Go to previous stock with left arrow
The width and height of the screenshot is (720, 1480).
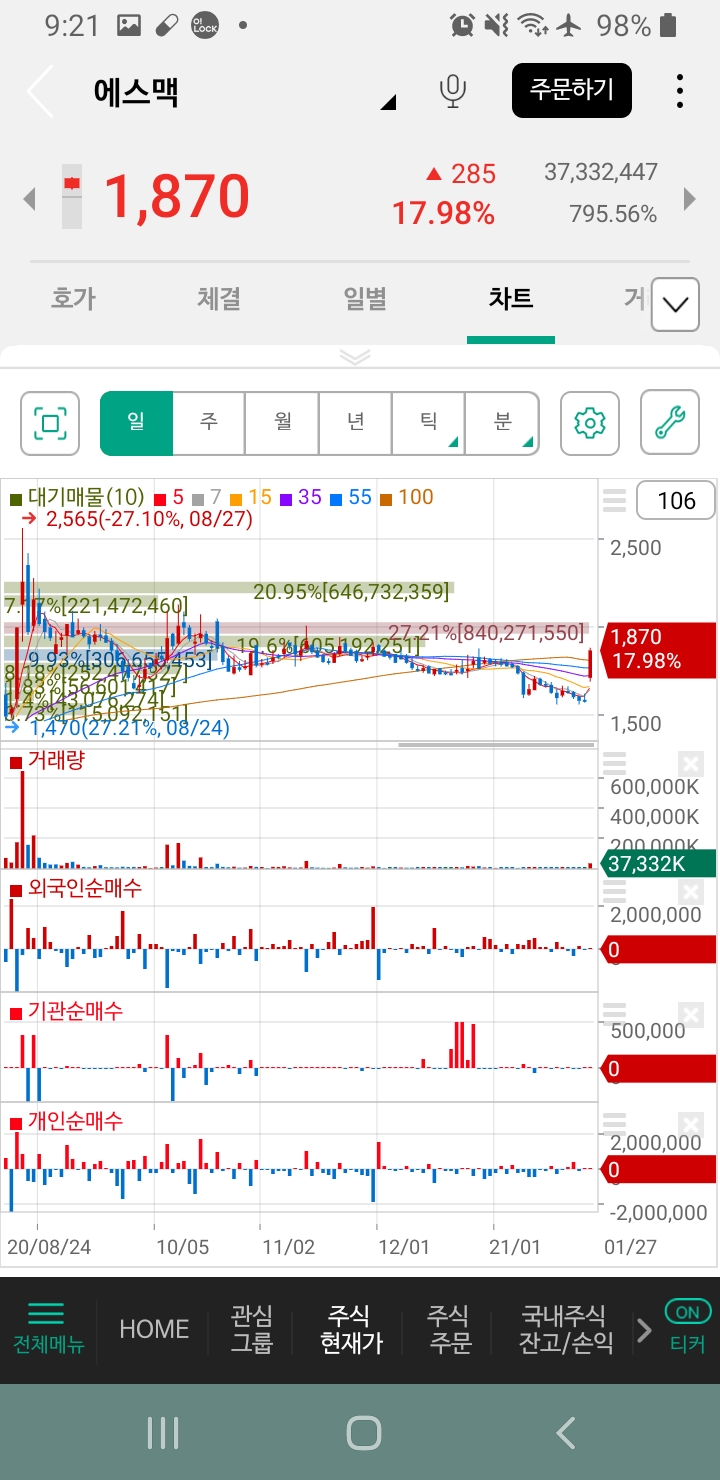(x=29, y=199)
